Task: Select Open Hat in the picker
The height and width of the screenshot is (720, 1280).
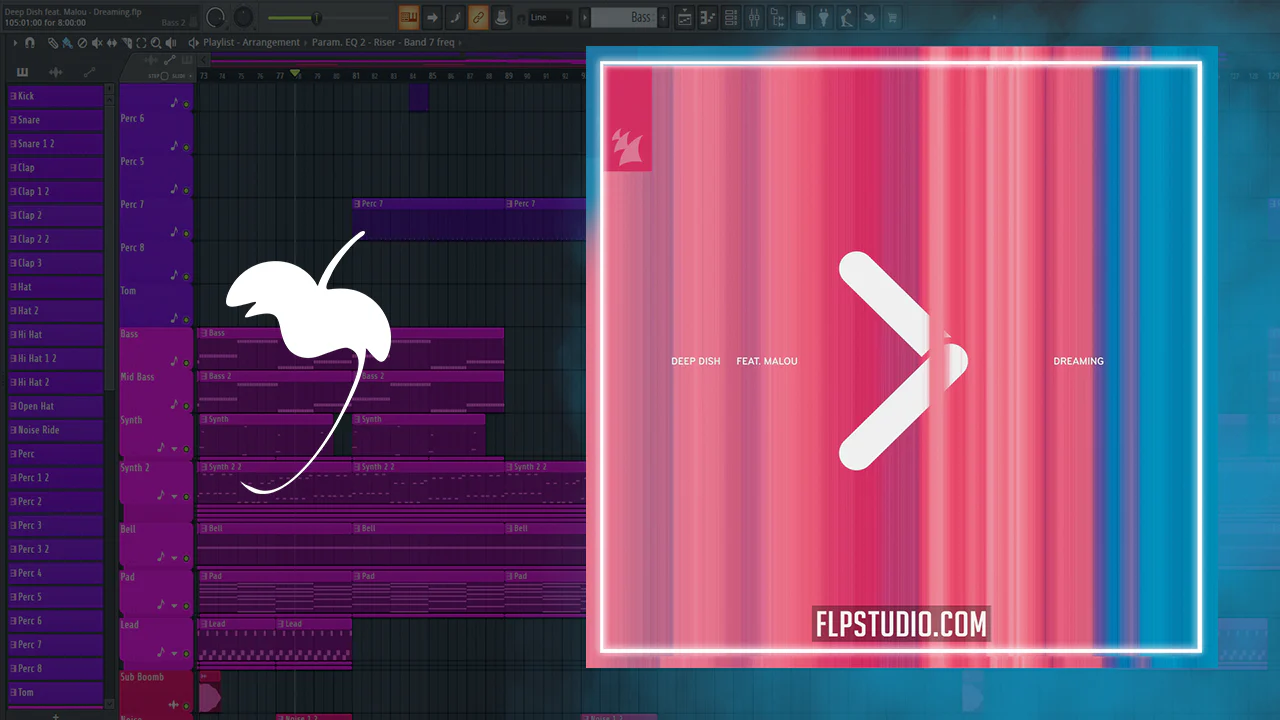Action: [x=56, y=406]
